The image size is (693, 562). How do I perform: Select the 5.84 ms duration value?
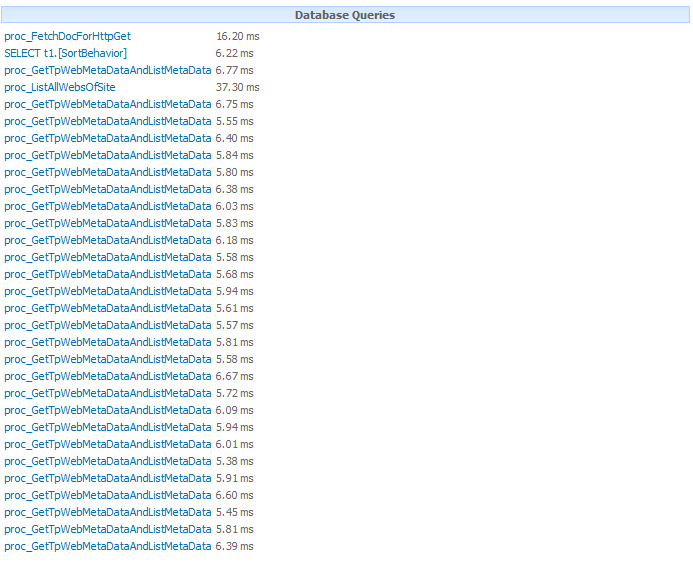click(235, 155)
